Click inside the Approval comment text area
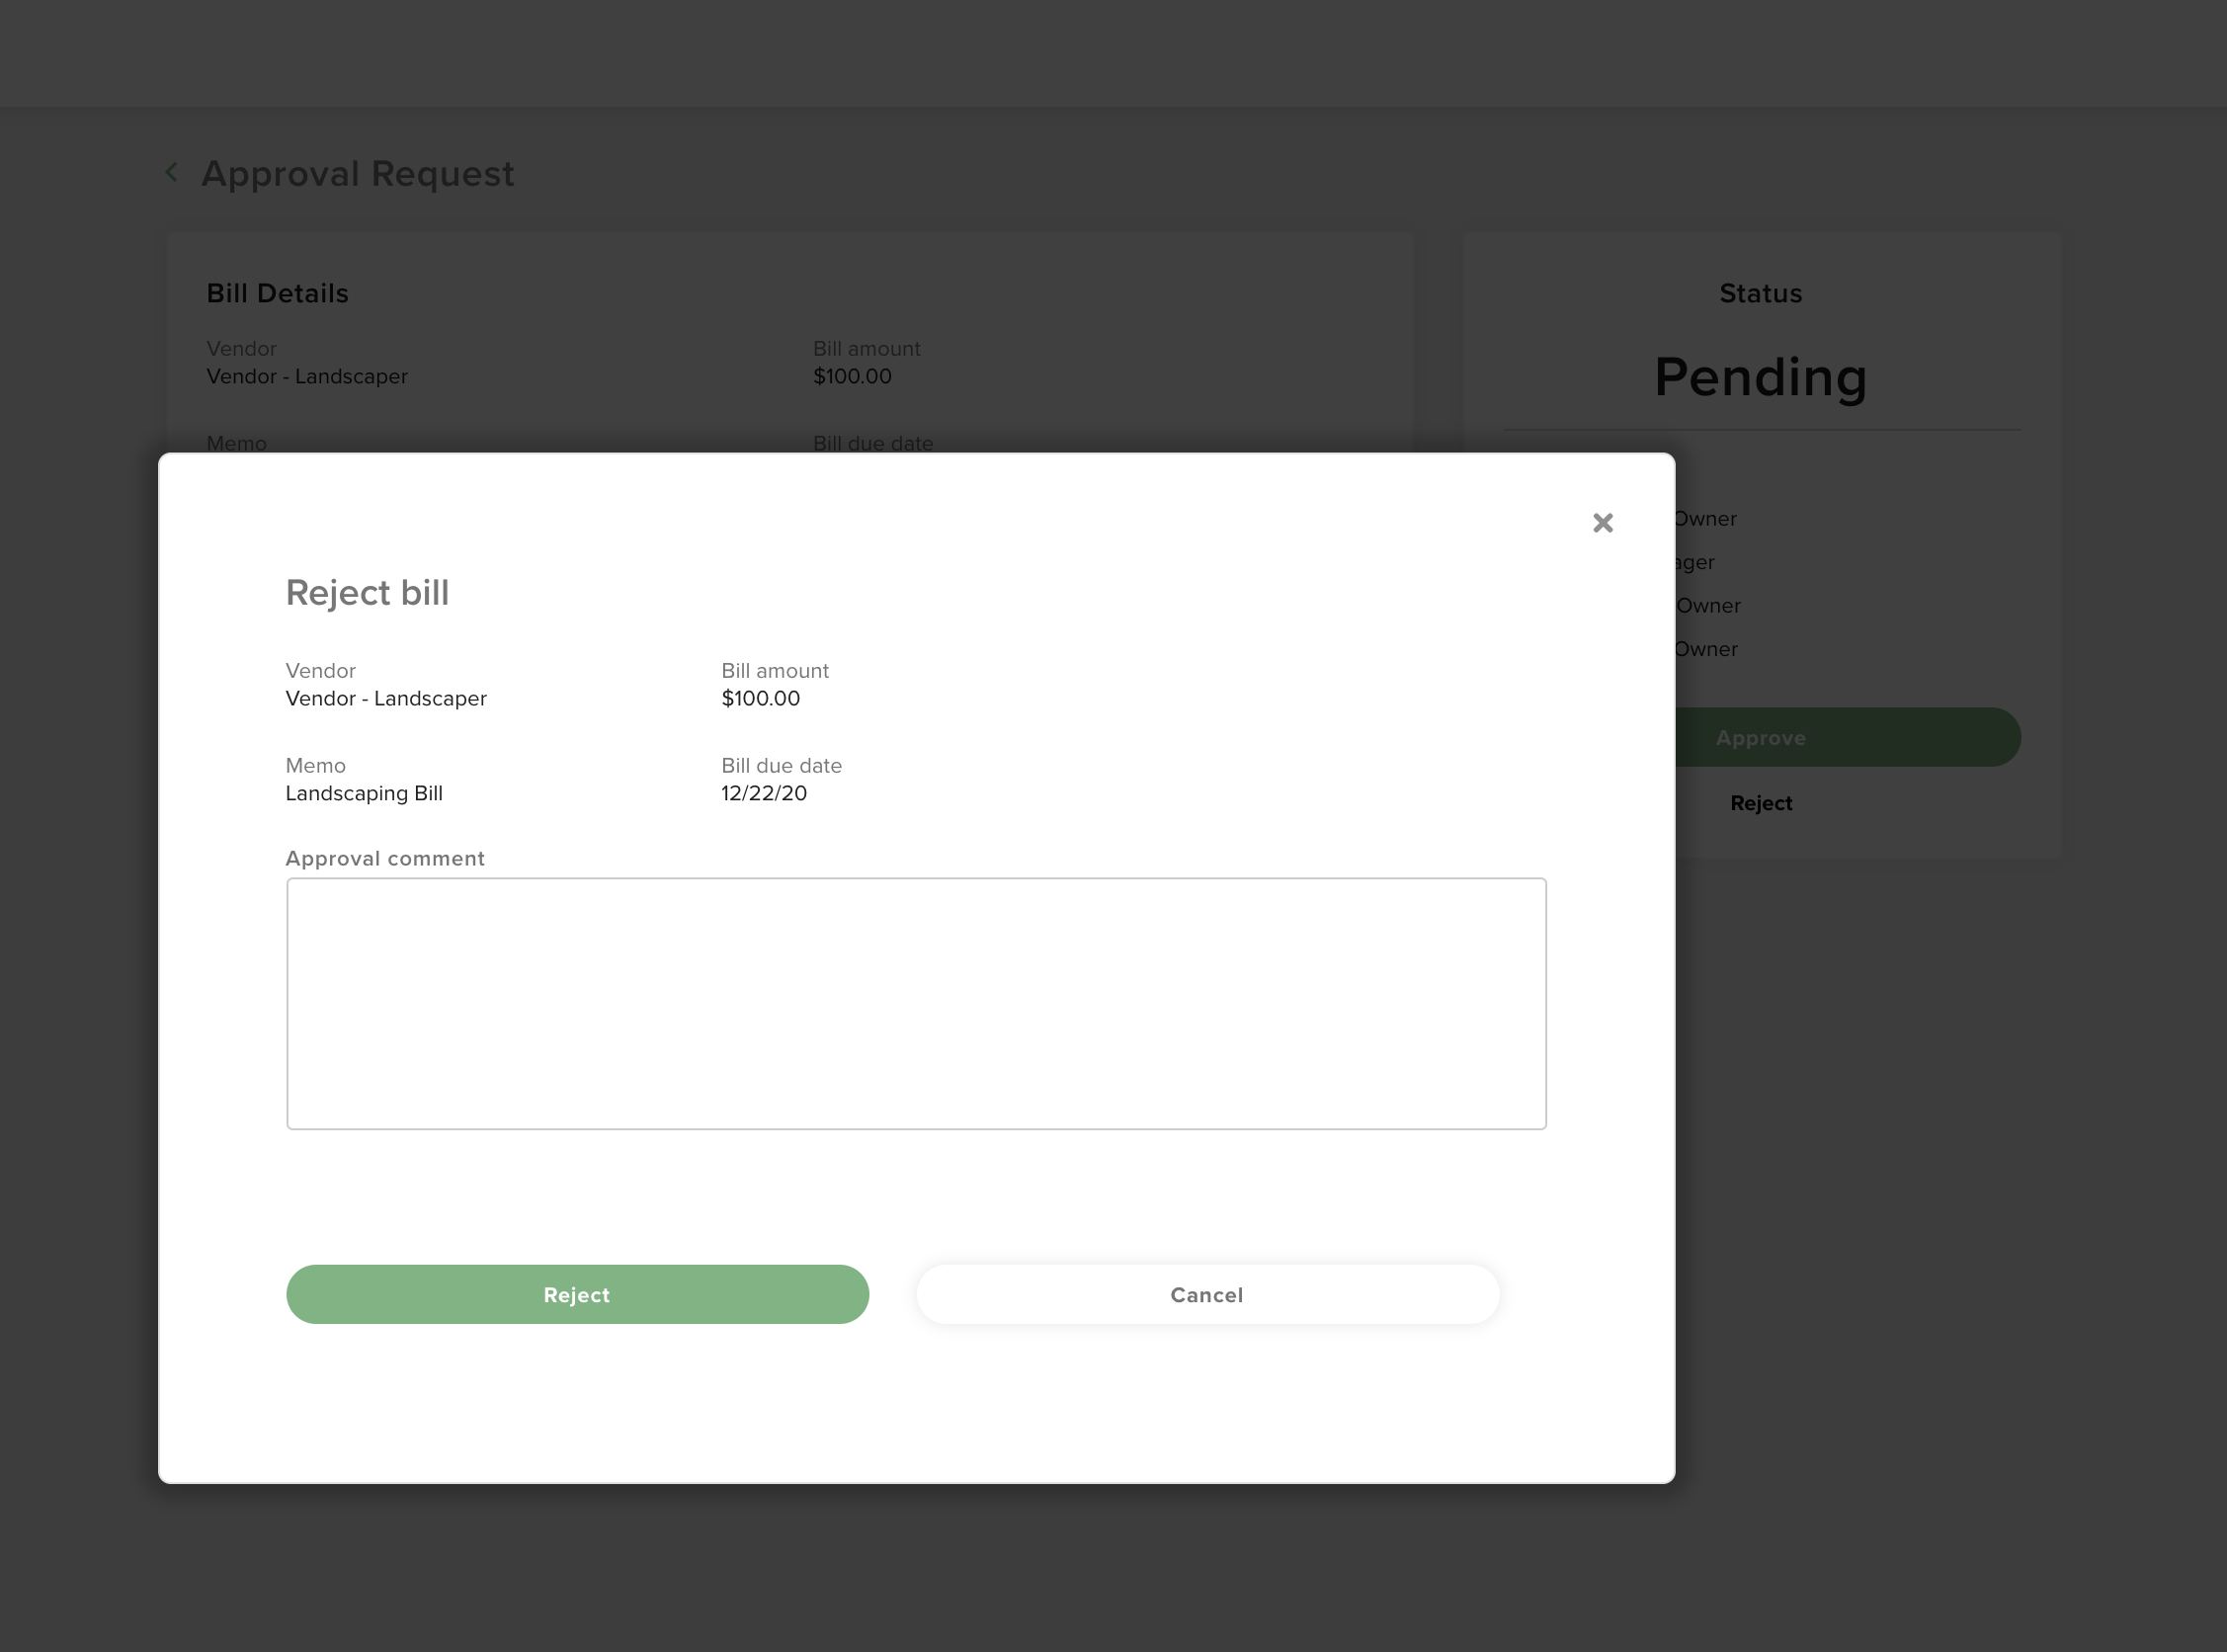This screenshot has width=2227, height=1652. click(x=915, y=1003)
